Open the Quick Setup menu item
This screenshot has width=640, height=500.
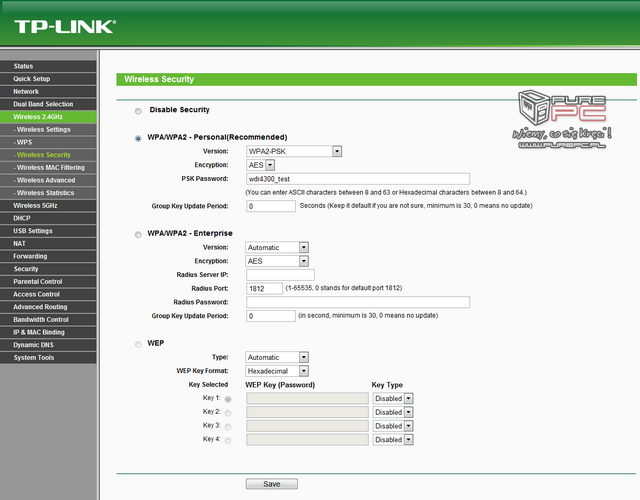[x=48, y=79]
